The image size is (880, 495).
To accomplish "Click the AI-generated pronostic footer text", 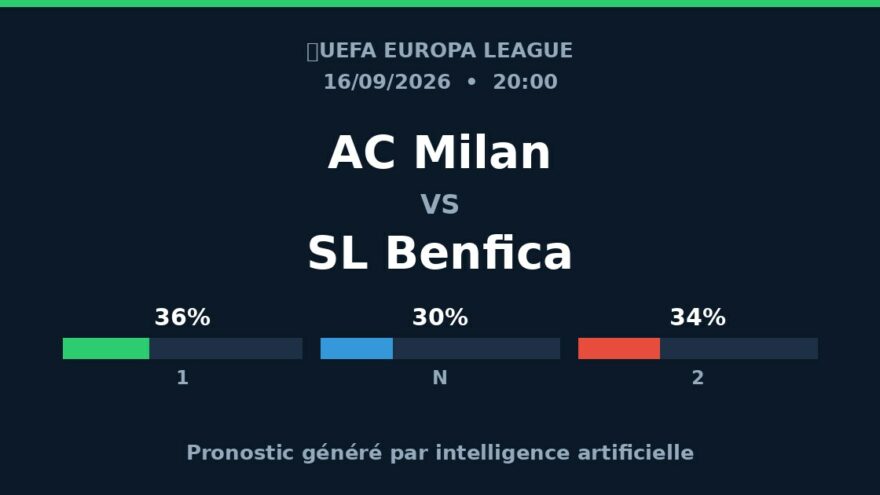I will [440, 453].
